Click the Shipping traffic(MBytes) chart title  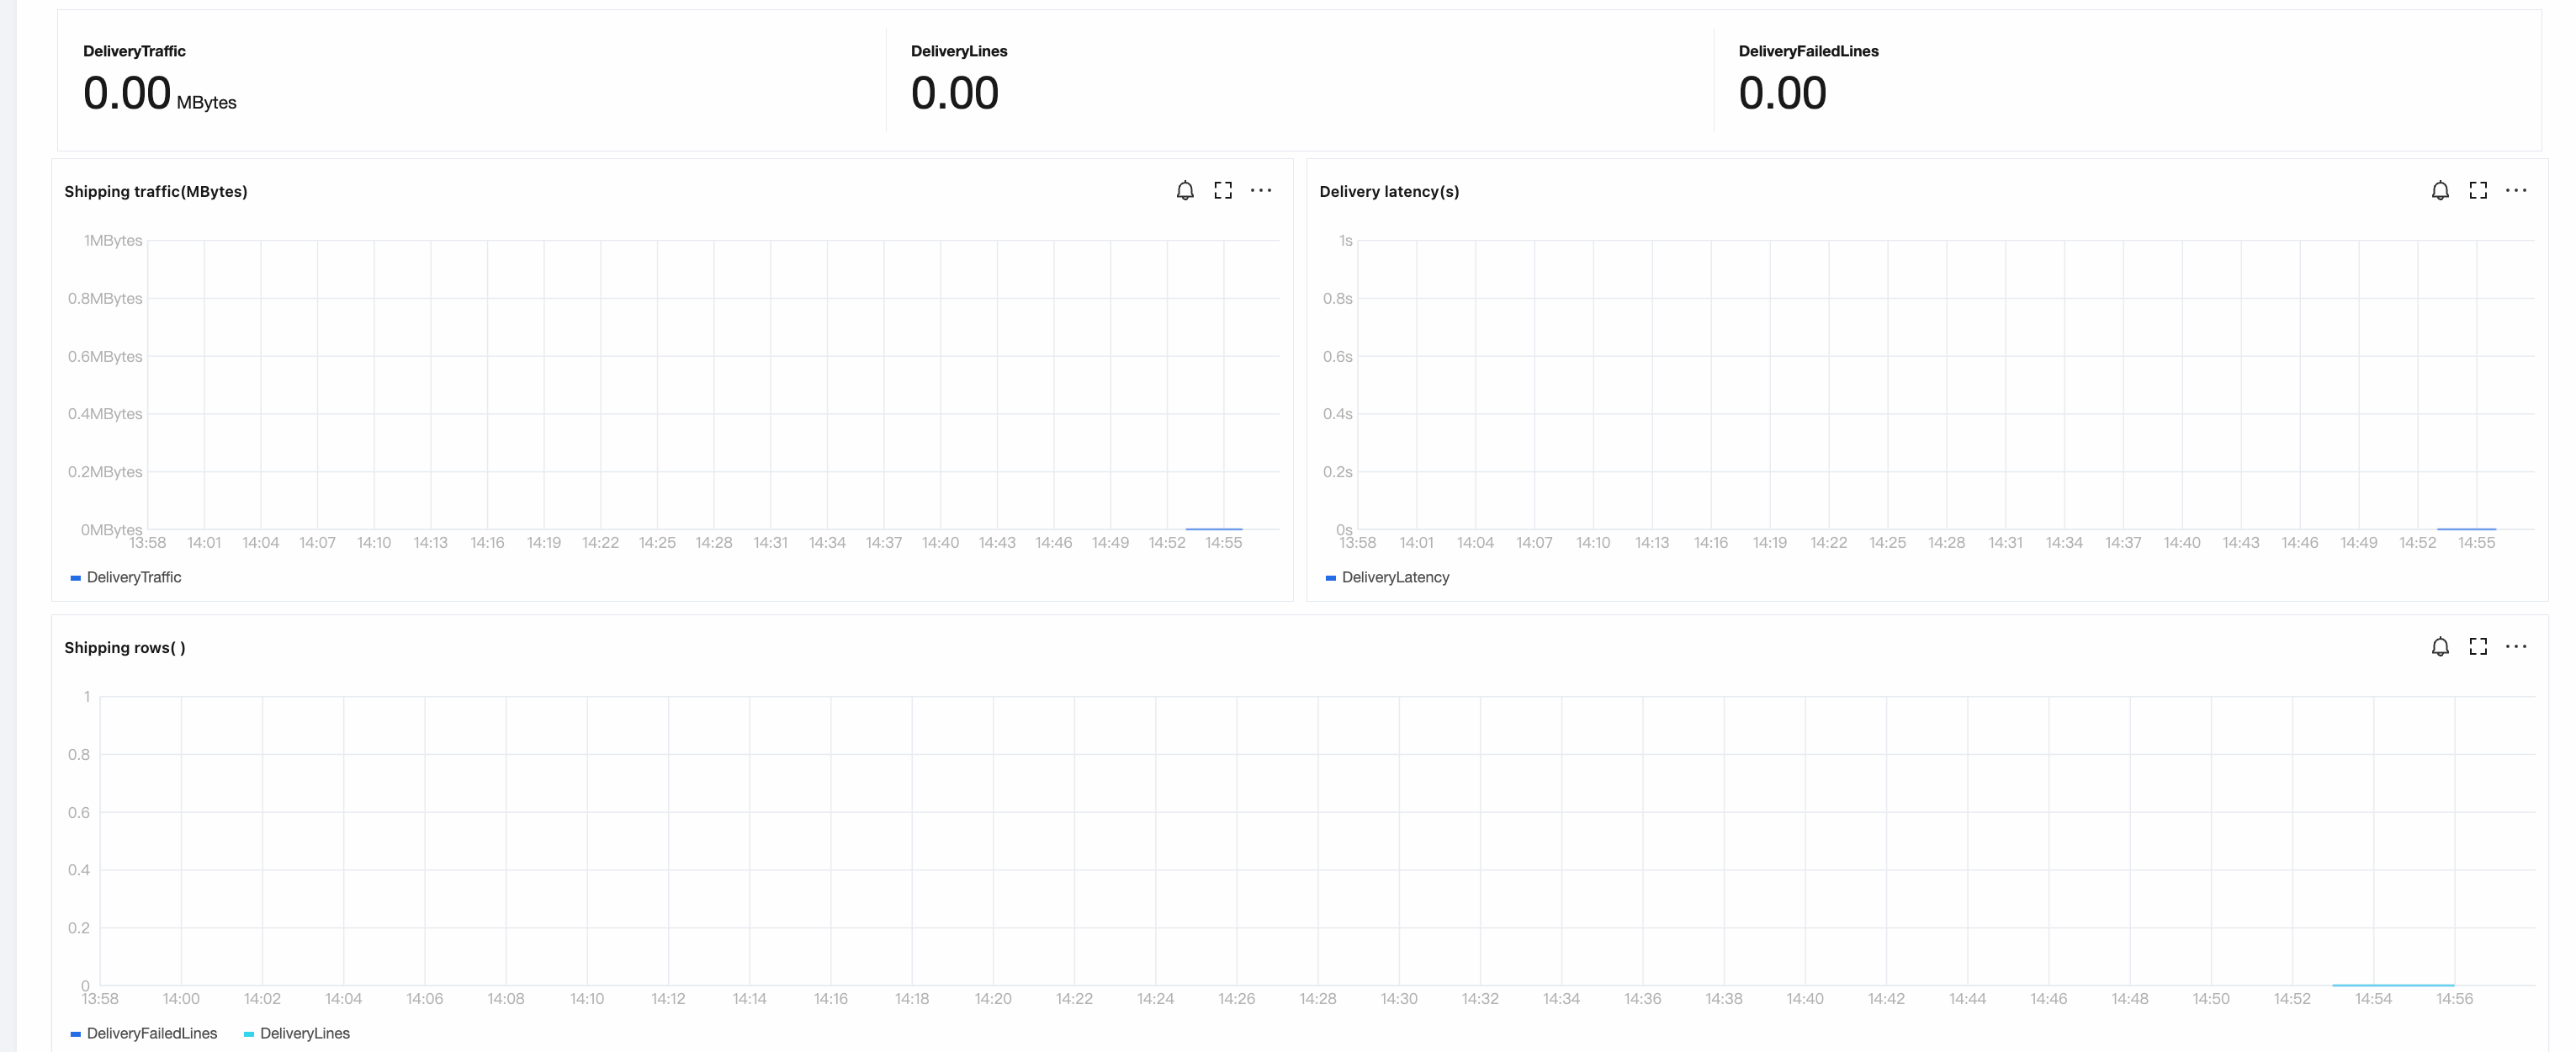point(156,191)
